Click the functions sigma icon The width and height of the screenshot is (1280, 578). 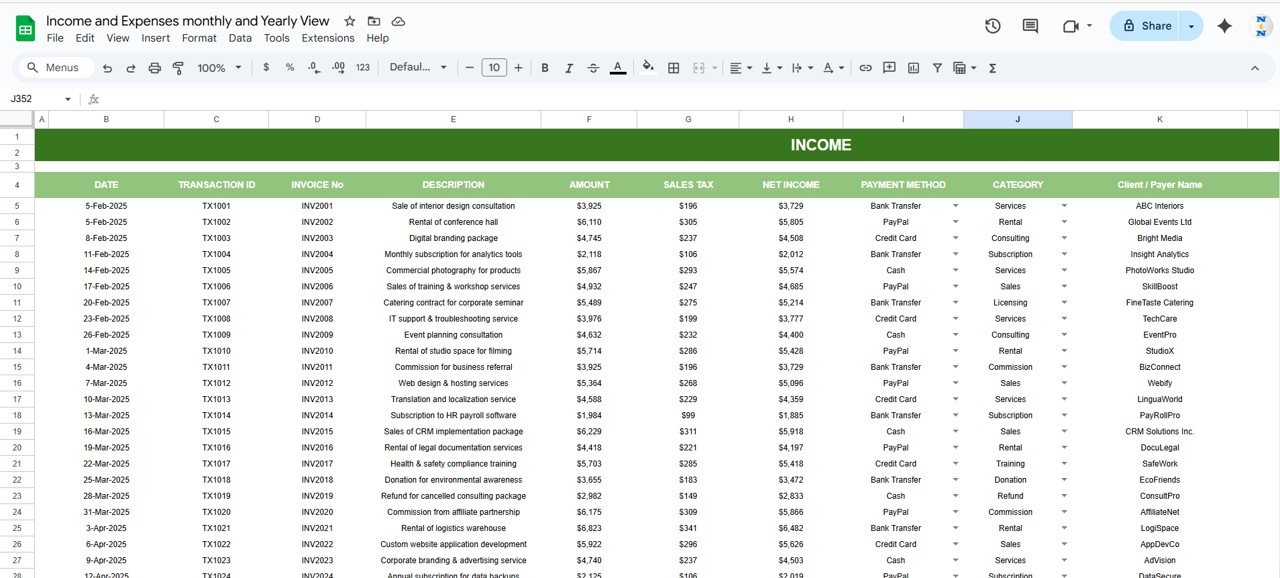pos(992,68)
